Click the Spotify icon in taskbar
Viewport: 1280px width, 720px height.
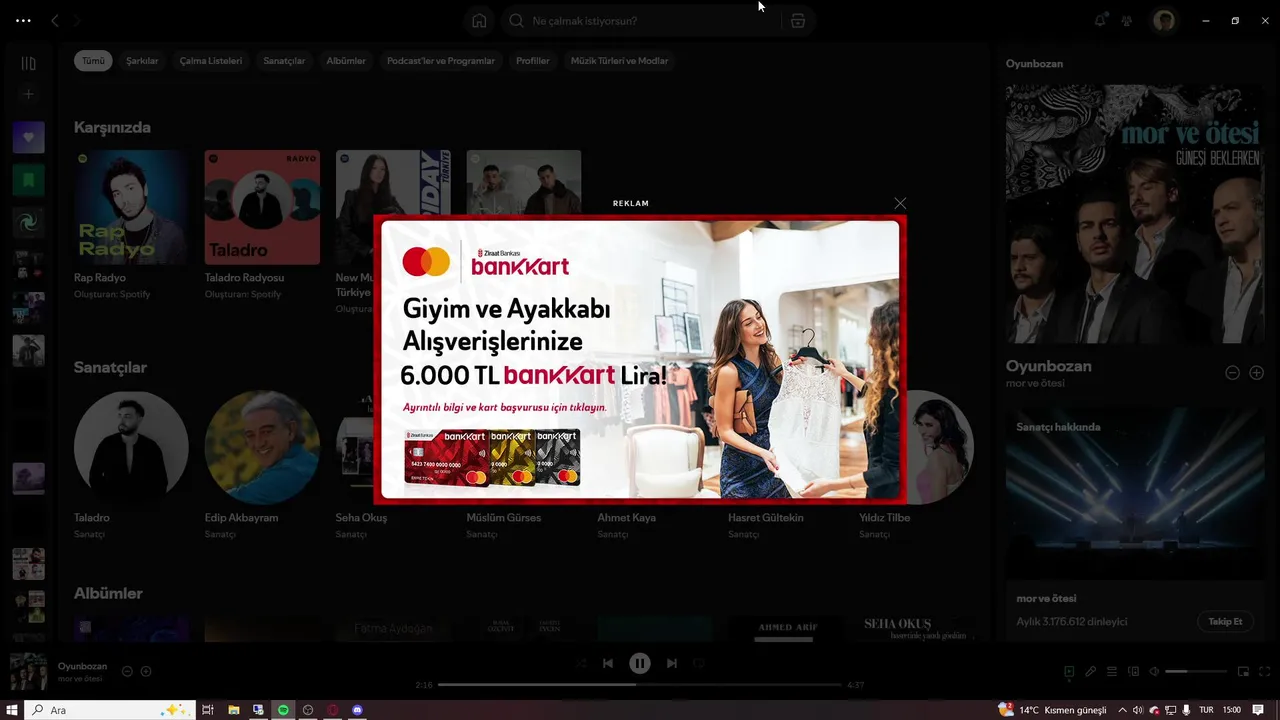pyautogui.click(x=283, y=710)
